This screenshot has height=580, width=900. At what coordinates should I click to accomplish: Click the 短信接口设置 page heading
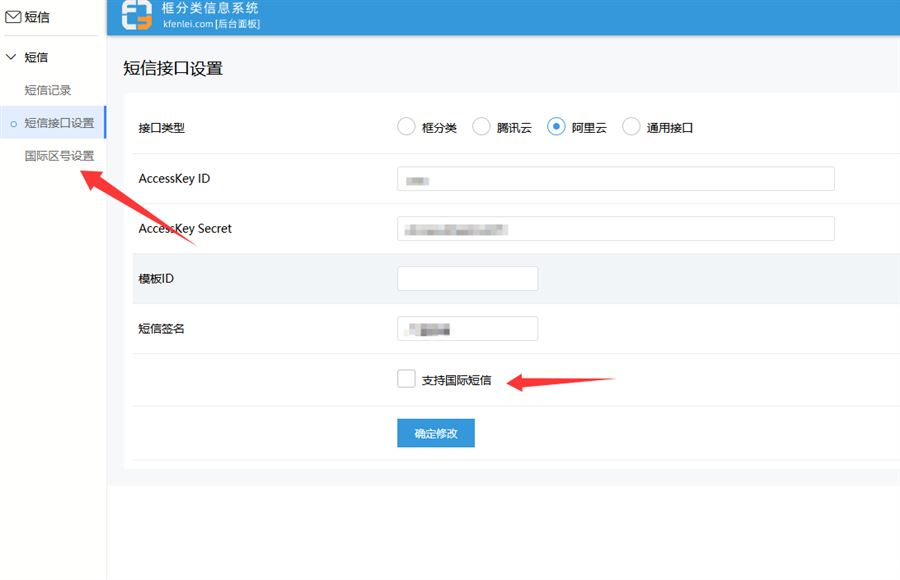[173, 69]
